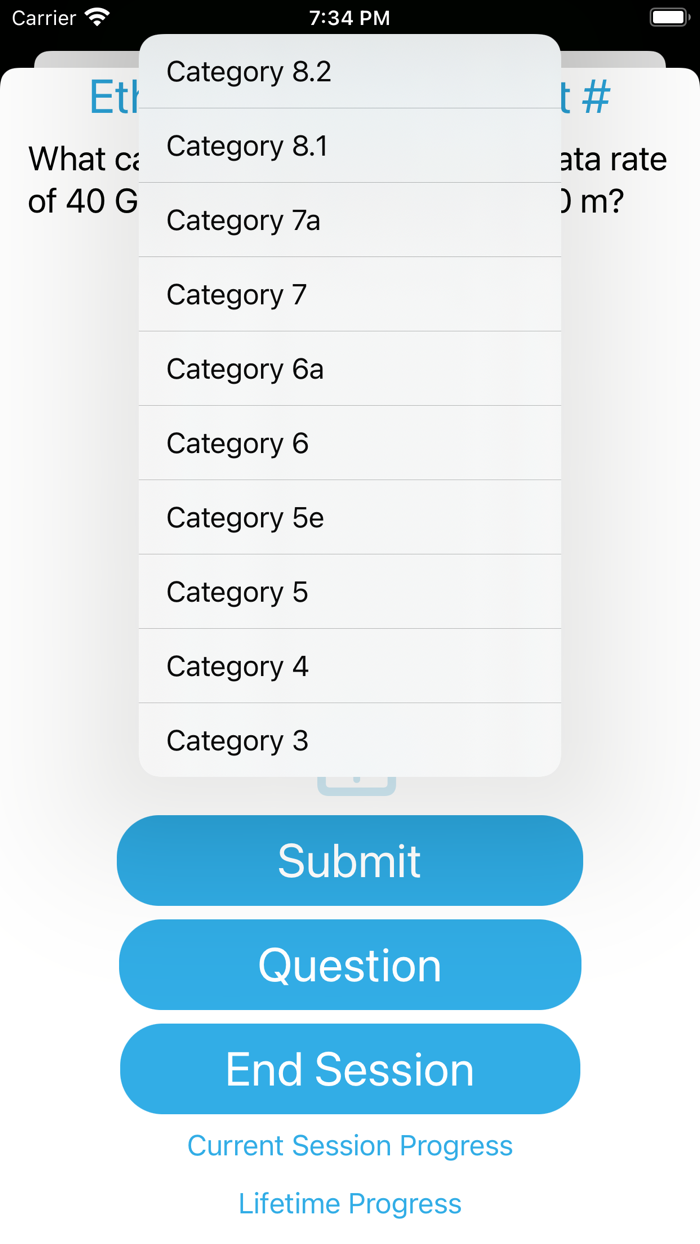The height and width of the screenshot is (1244, 700).
Task: Choose Category 4 from the menu
Action: point(349,666)
